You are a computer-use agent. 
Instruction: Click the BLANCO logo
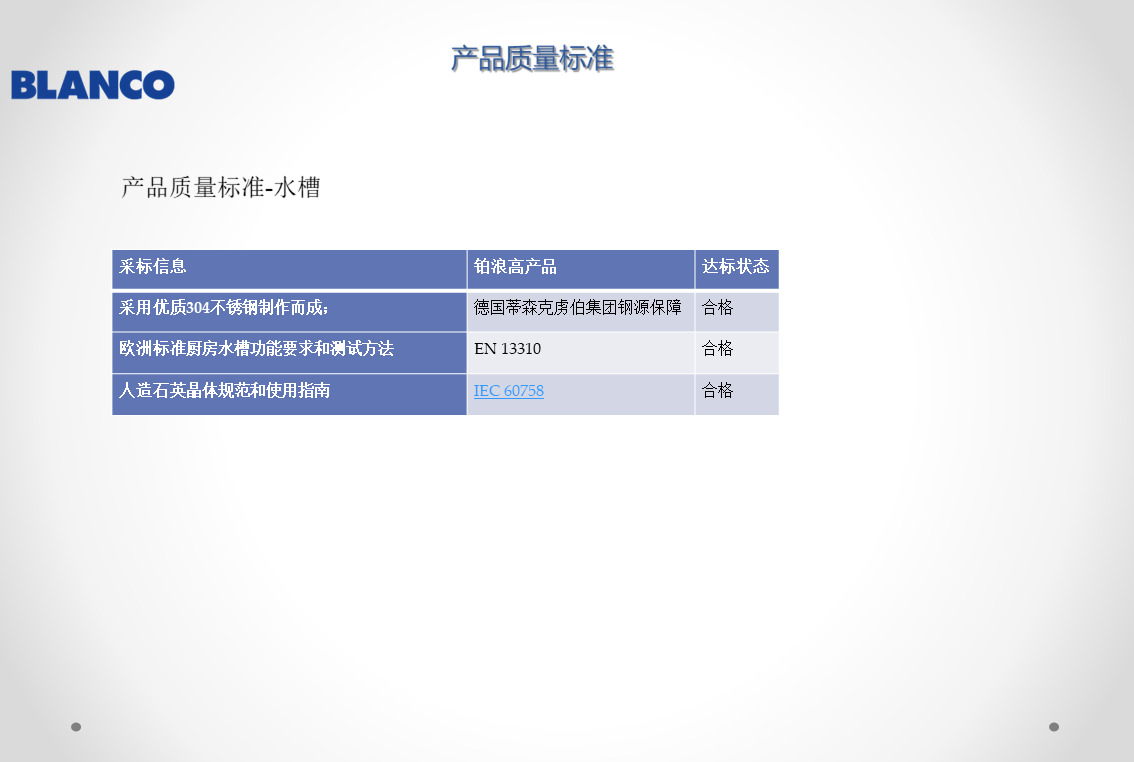(x=93, y=85)
